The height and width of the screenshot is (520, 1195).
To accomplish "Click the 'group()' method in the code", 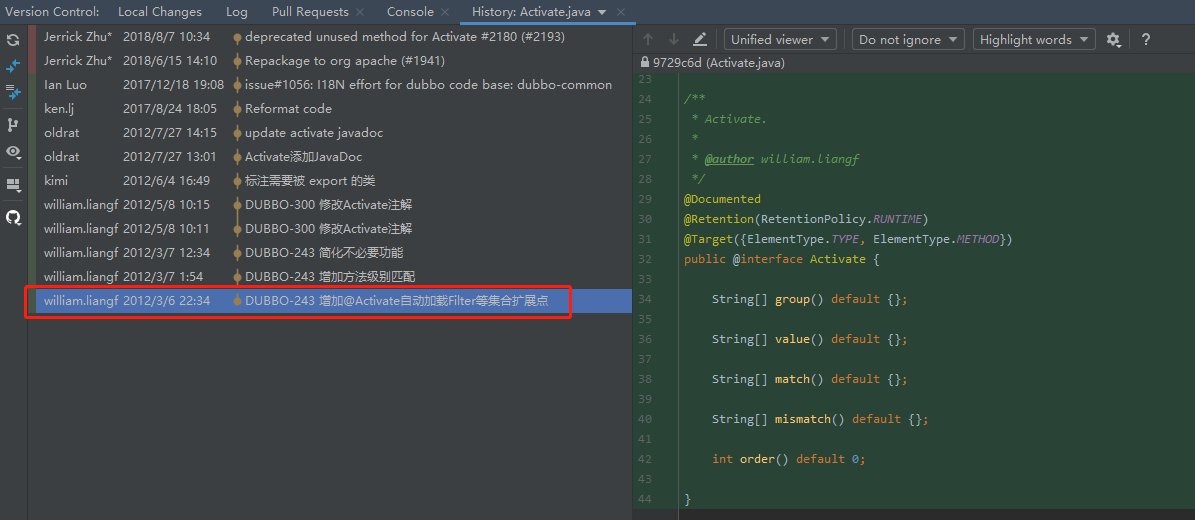I will (x=799, y=300).
